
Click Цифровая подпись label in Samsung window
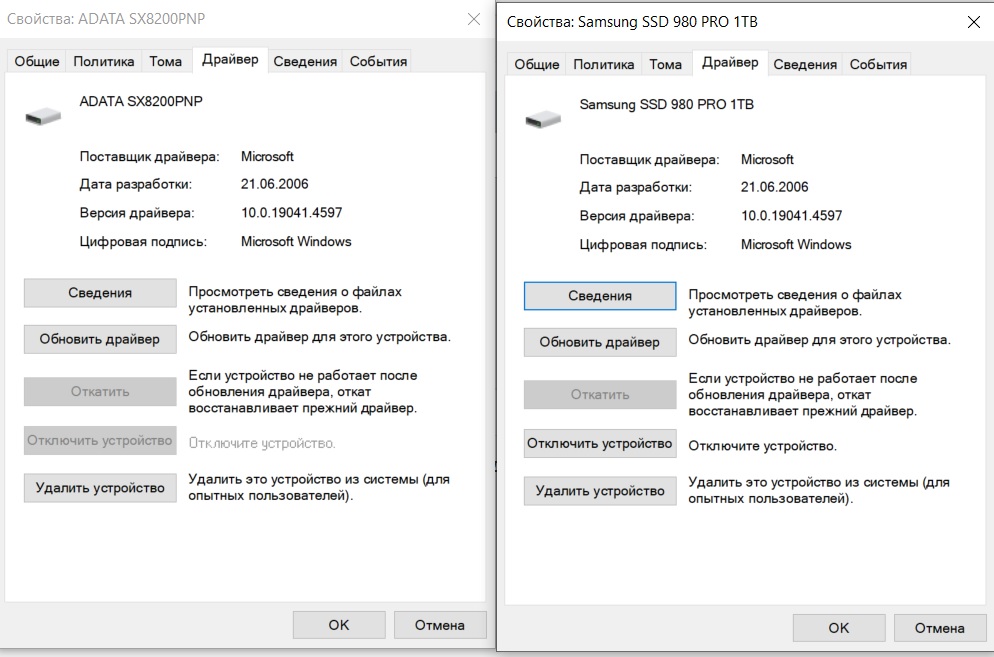(643, 245)
